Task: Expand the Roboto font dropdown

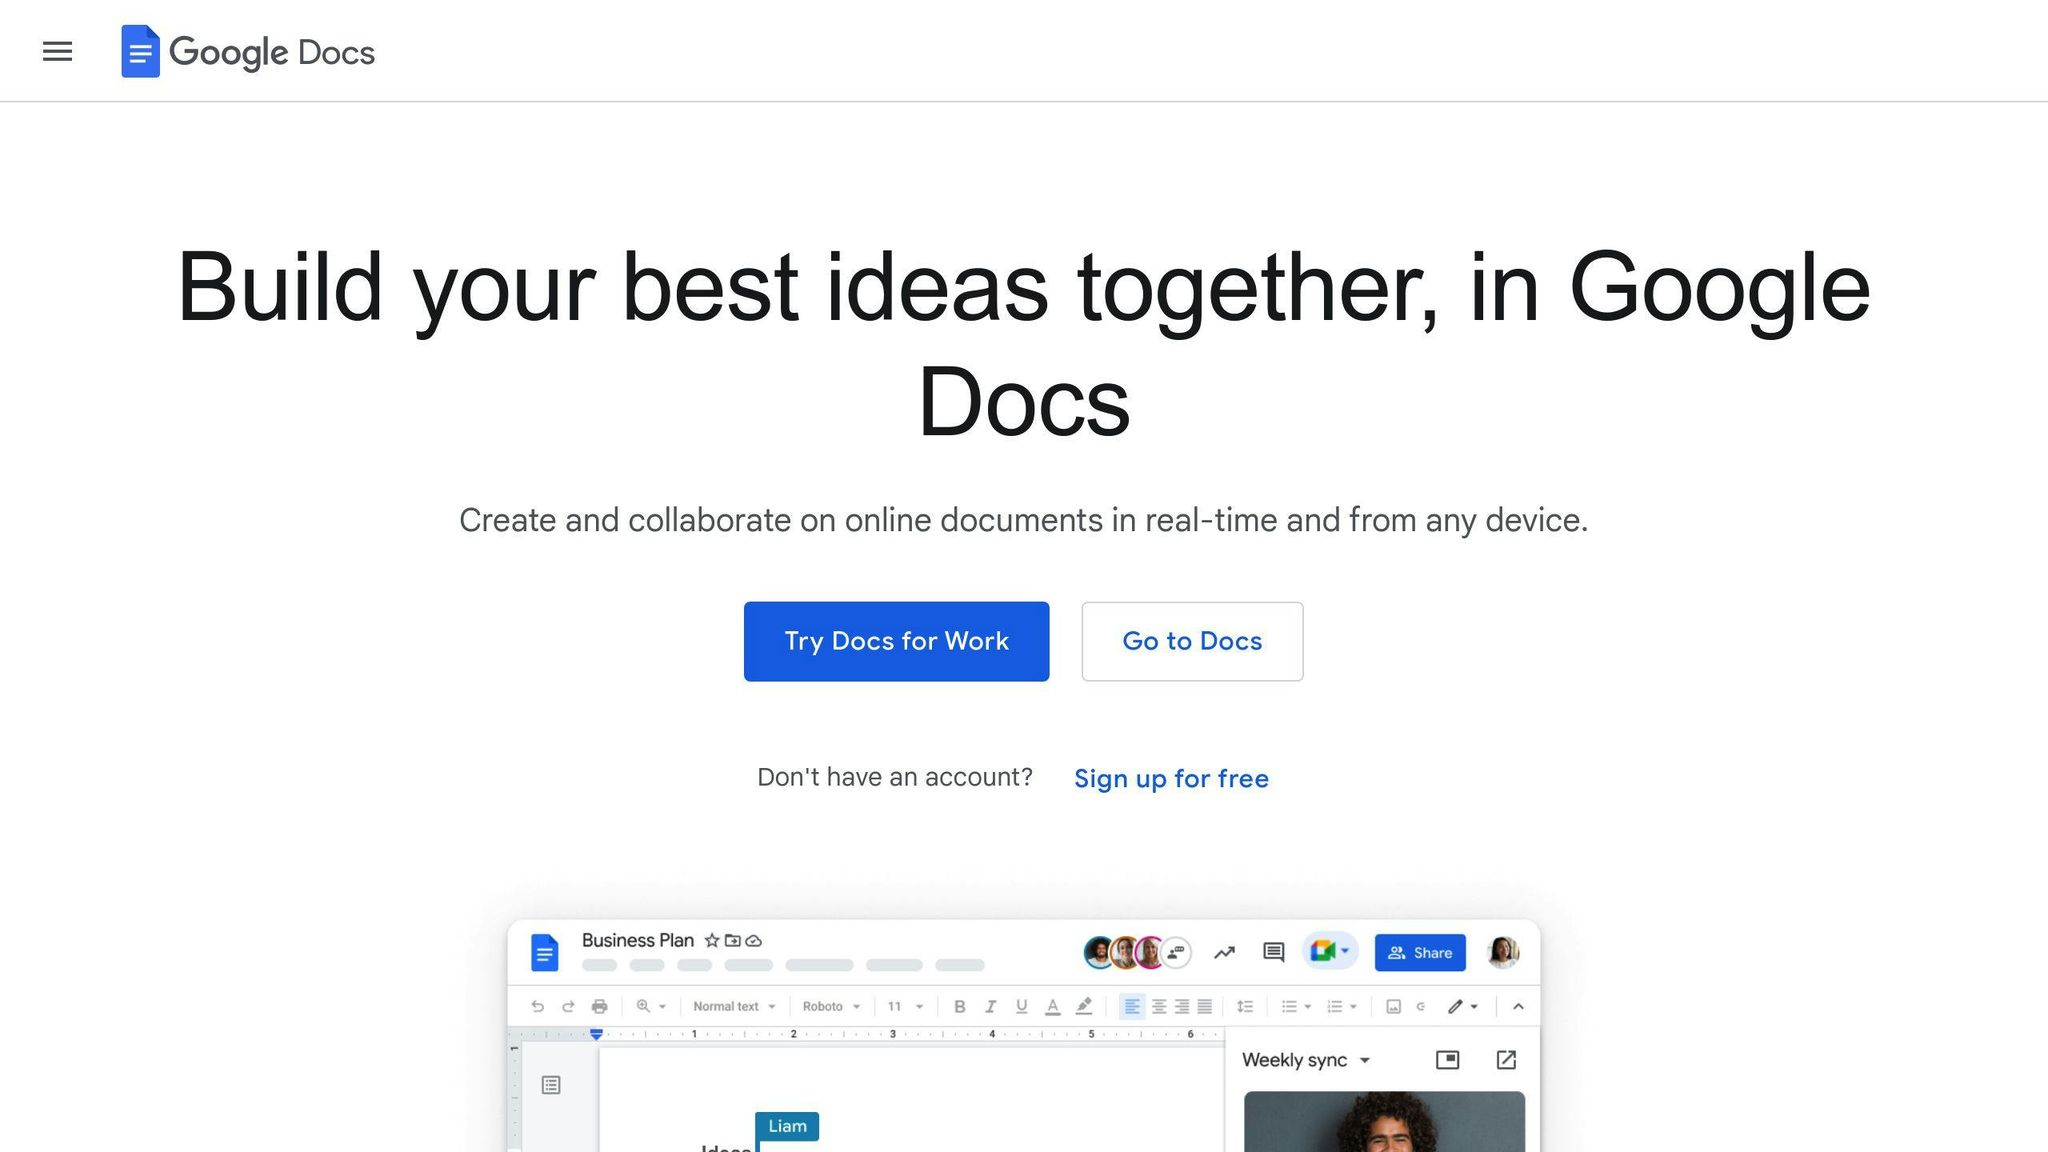Action: tap(830, 1006)
